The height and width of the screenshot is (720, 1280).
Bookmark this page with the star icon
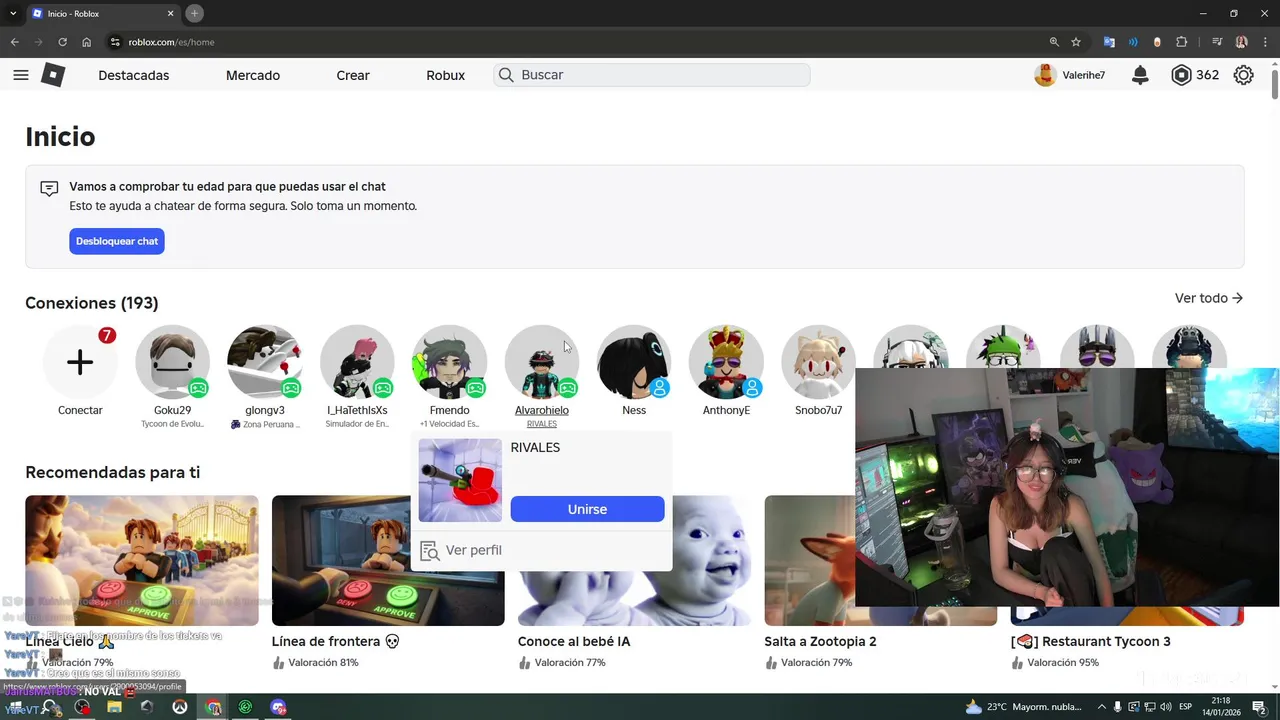coord(1076,42)
